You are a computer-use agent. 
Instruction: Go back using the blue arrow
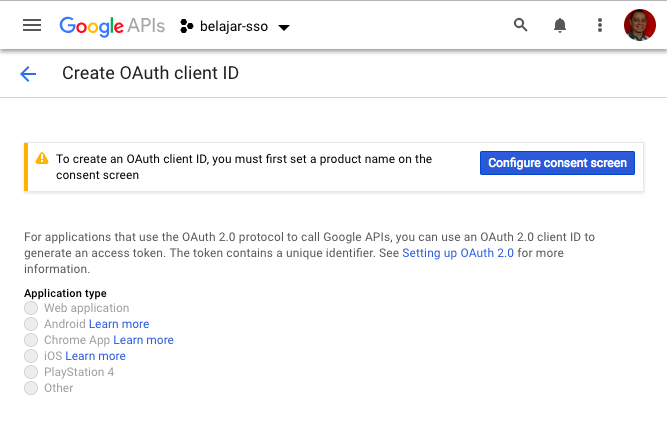(x=28, y=74)
